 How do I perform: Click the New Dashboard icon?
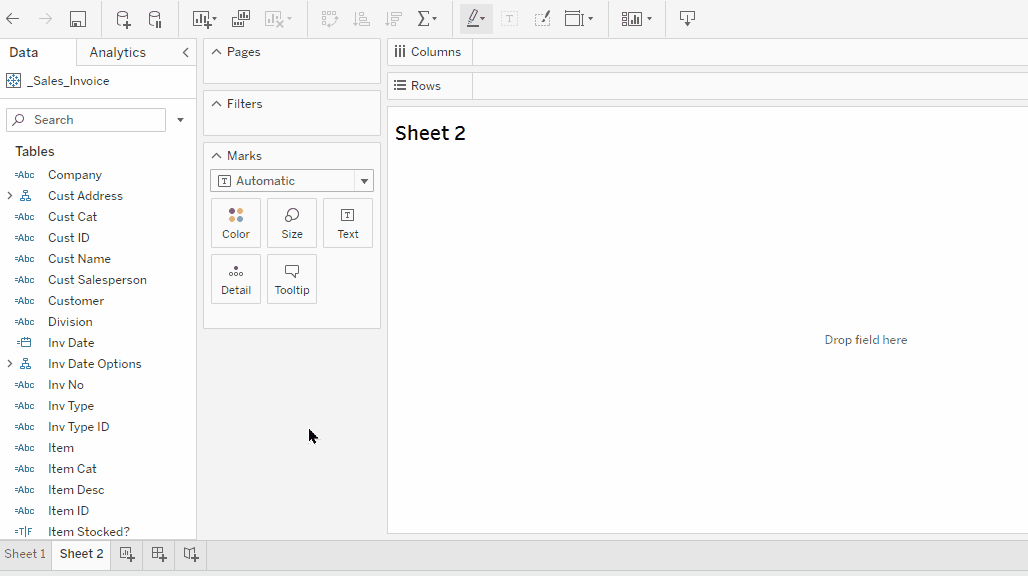[x=159, y=554]
